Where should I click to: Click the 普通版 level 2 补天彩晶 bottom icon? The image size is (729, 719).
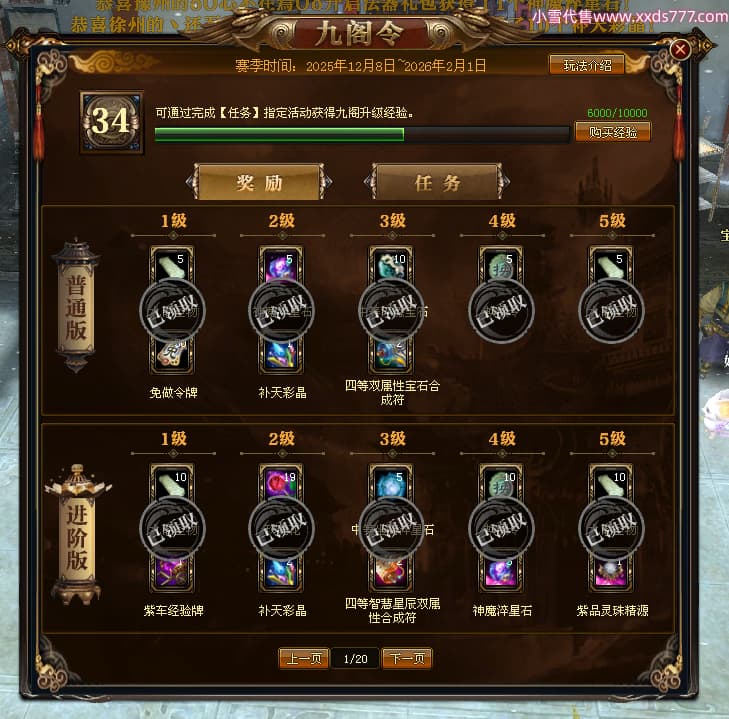tap(281, 355)
